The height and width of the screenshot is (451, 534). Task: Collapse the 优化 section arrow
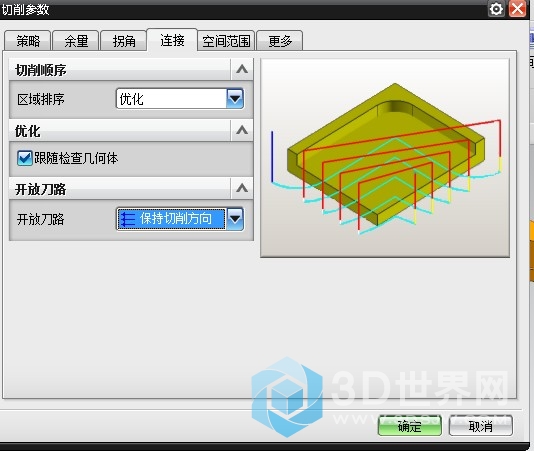coord(242,130)
